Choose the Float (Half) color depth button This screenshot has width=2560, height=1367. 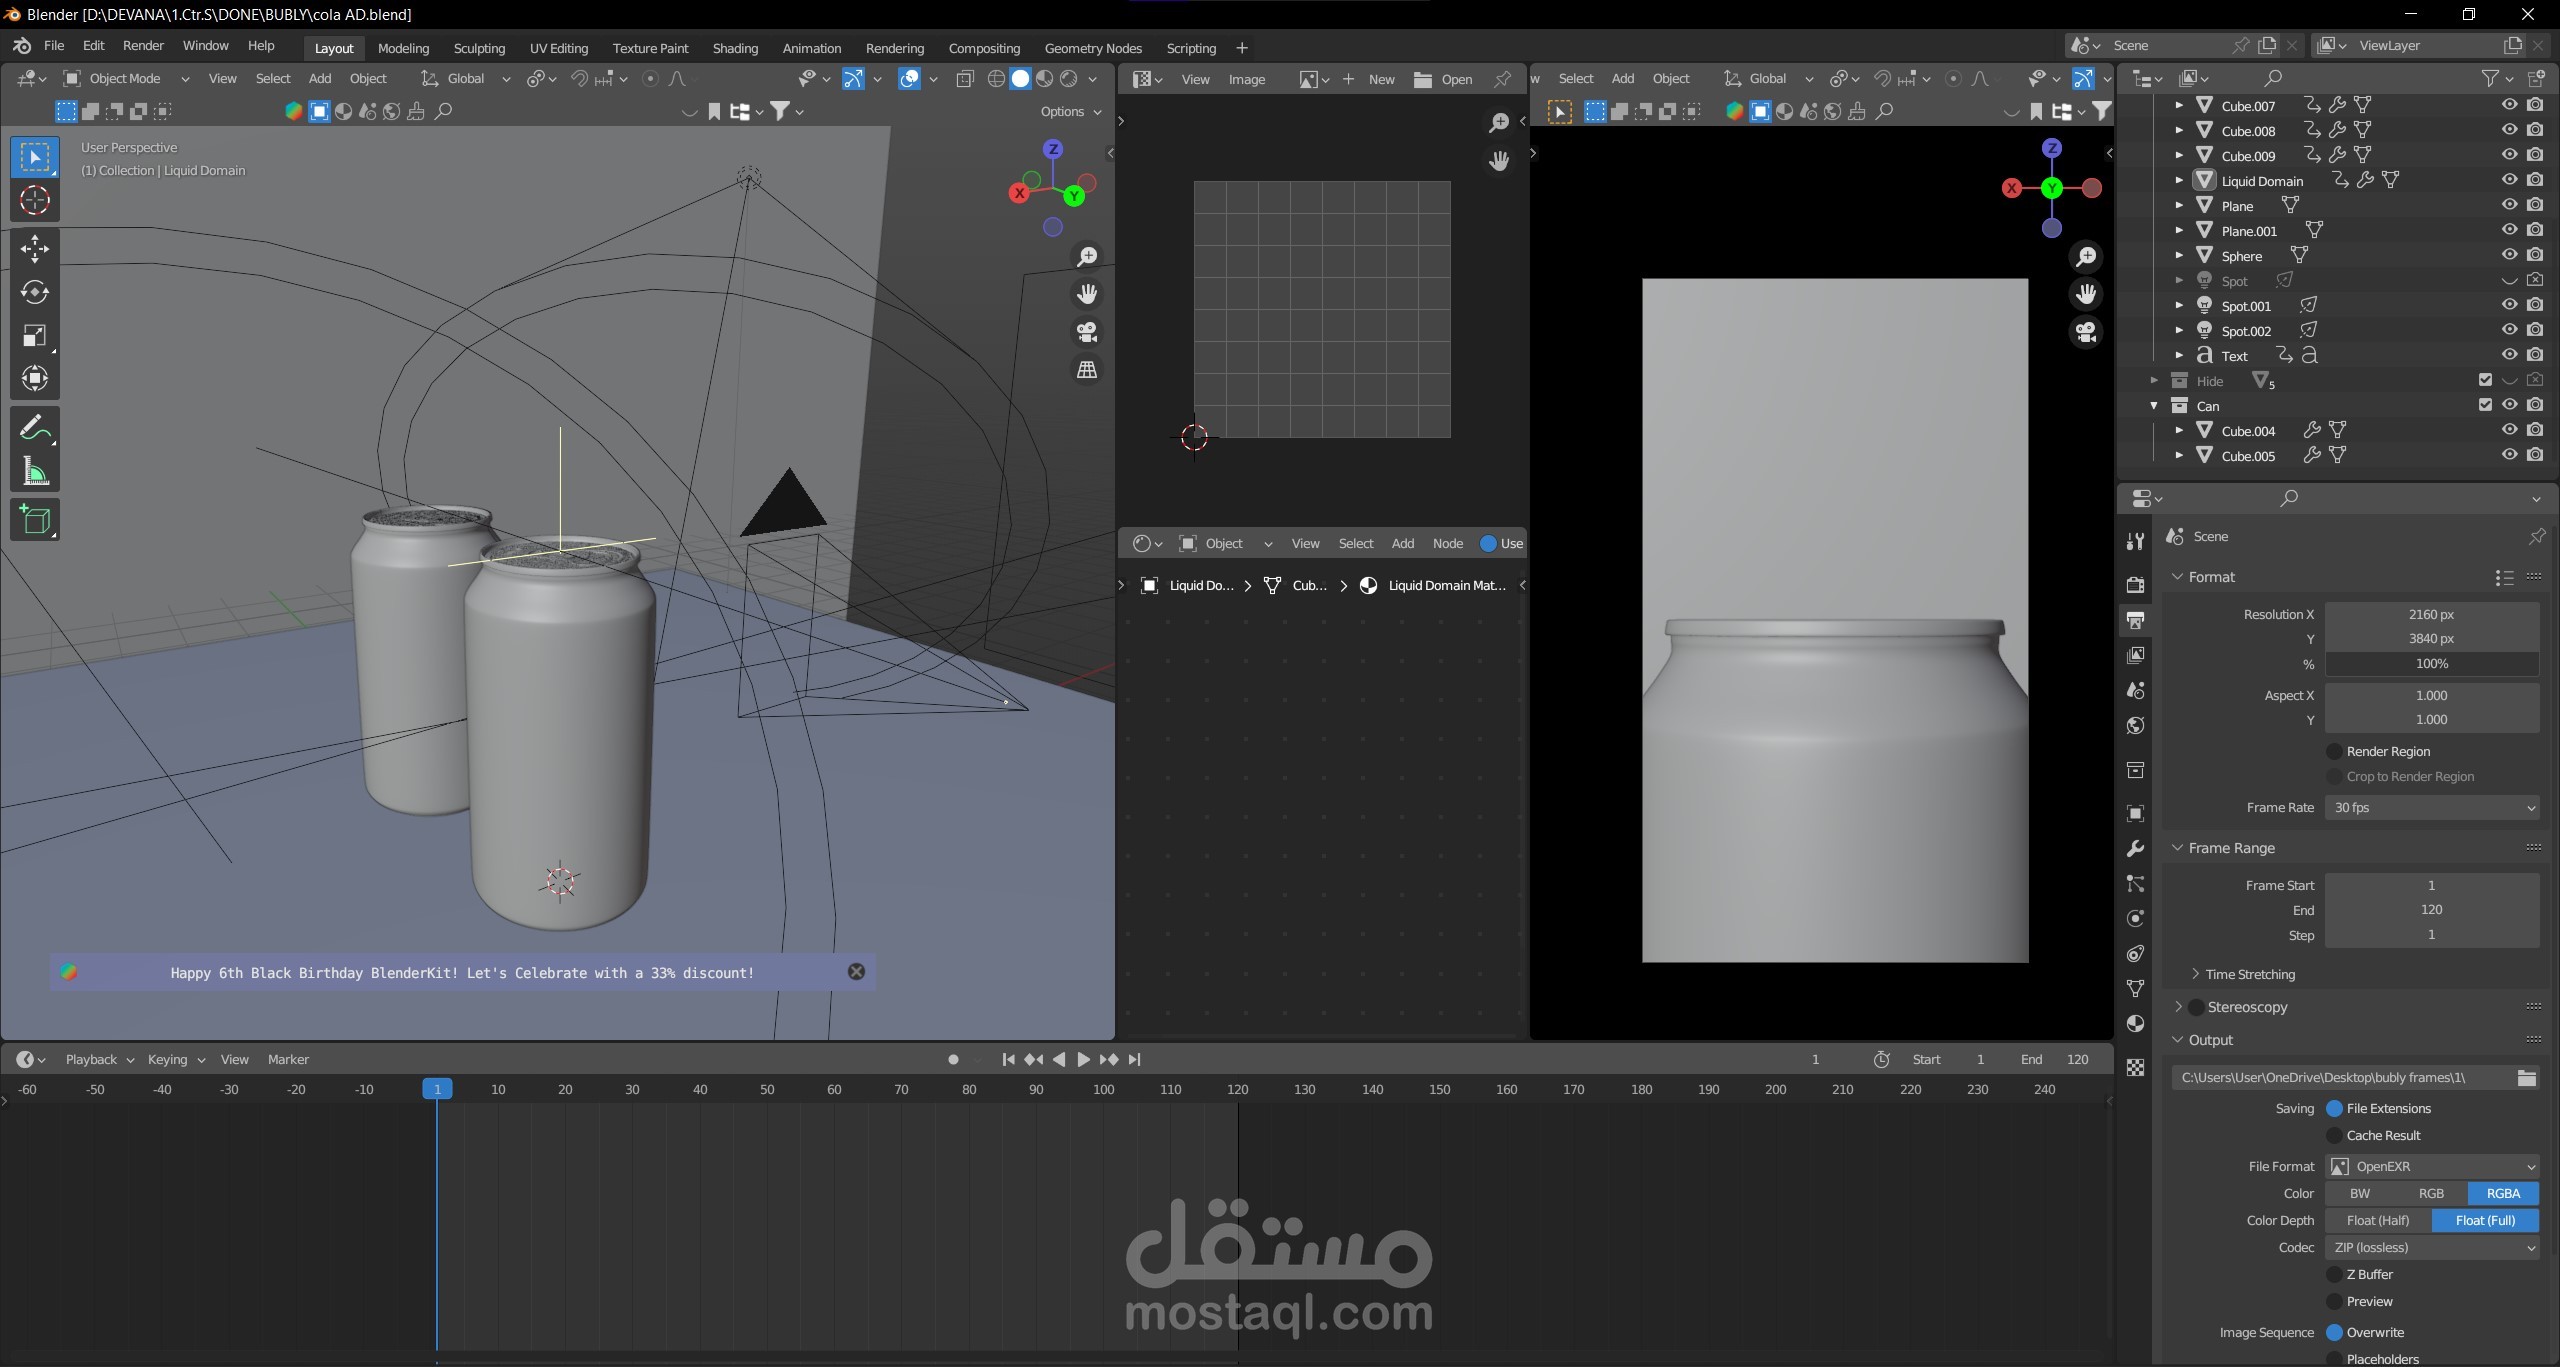coord(2377,1221)
